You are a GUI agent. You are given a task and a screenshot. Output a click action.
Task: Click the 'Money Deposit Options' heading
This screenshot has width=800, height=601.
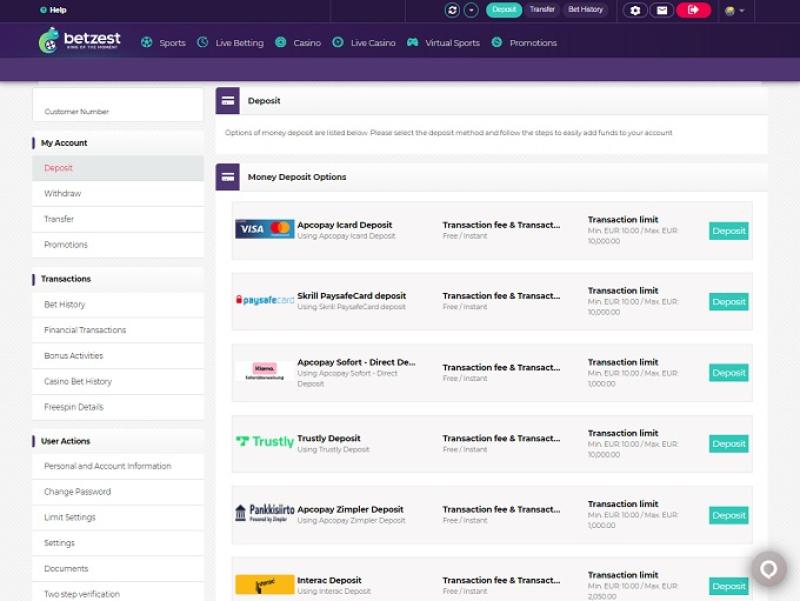[x=297, y=177]
